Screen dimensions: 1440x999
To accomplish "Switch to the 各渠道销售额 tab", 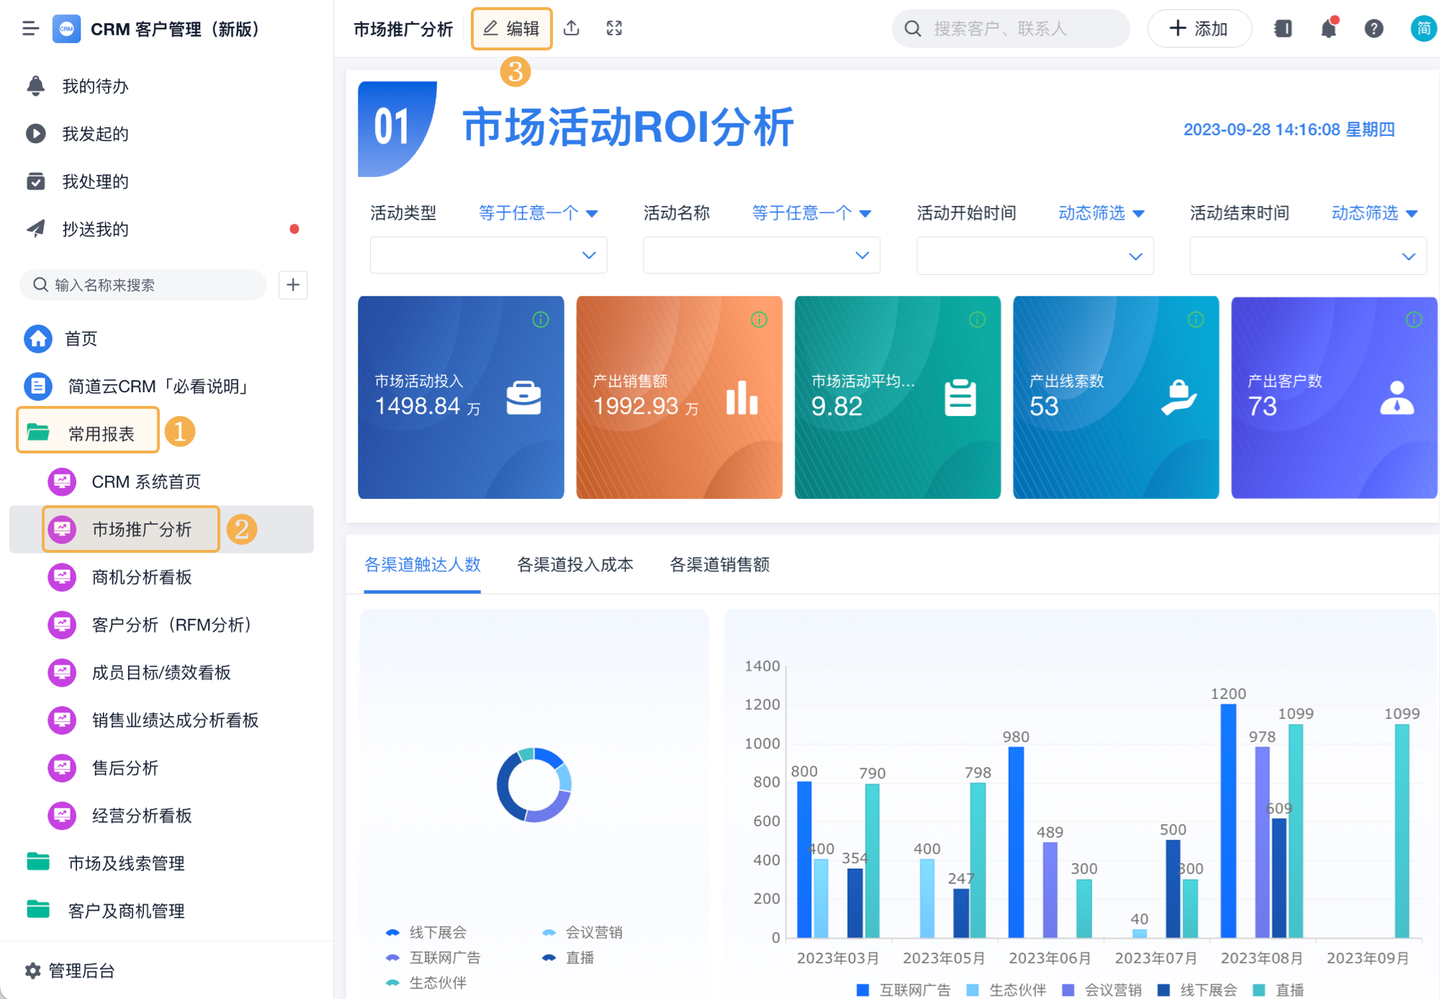I will coord(718,564).
